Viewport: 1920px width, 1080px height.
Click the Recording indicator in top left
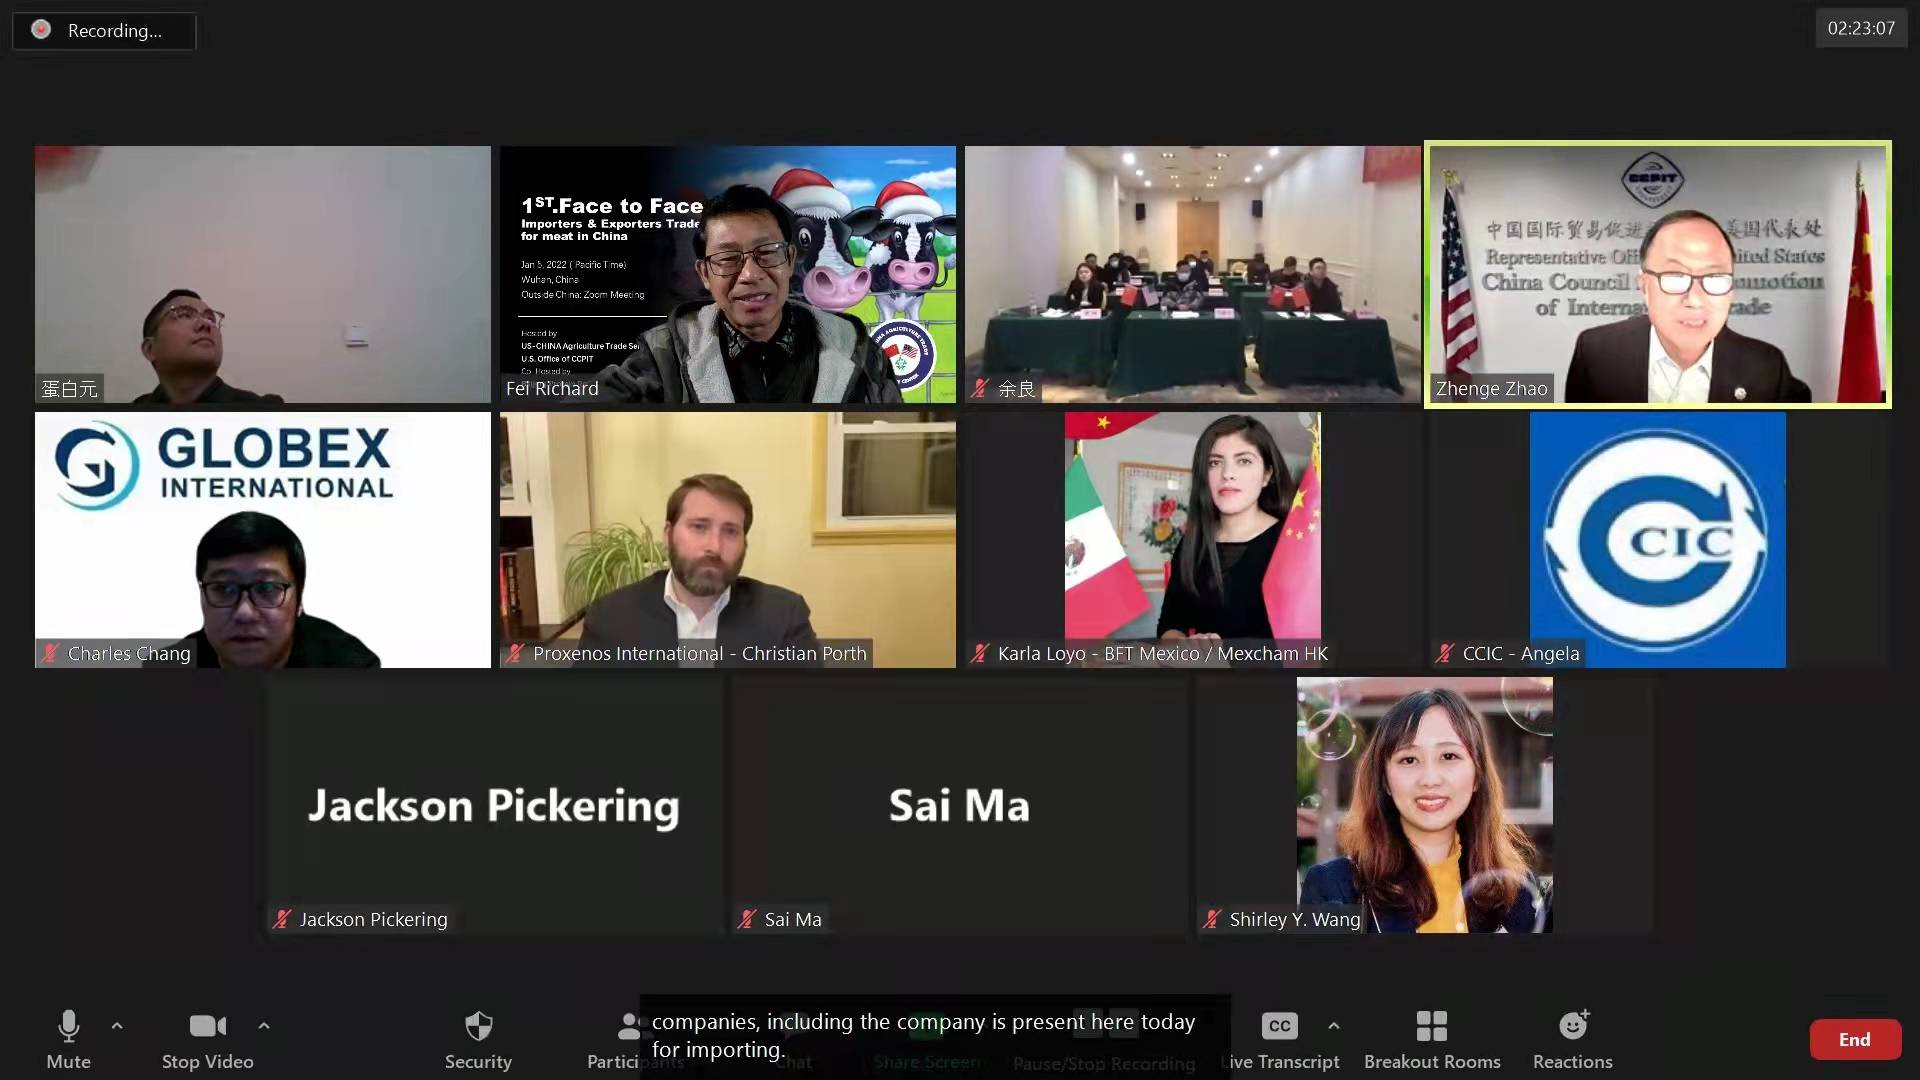103,30
